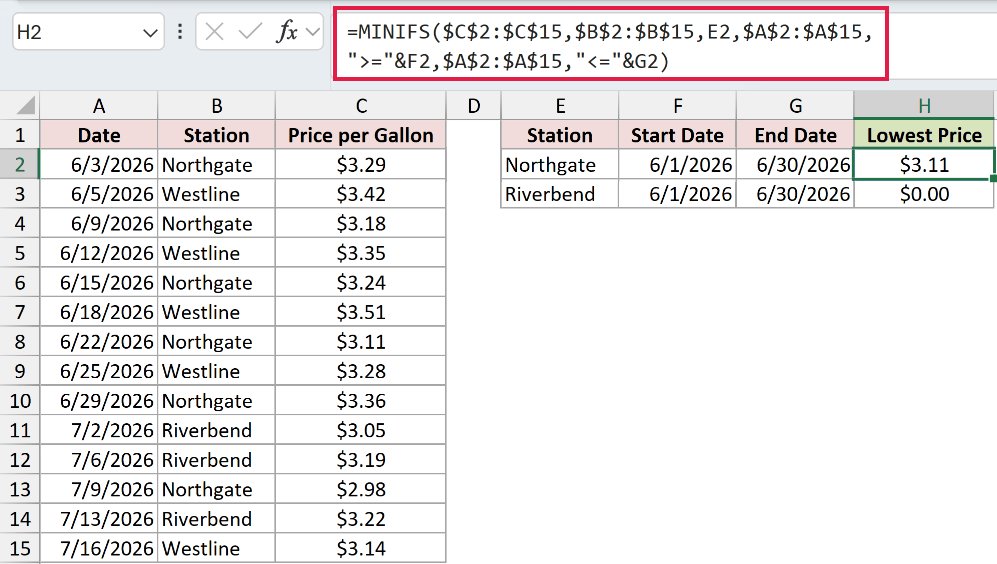
Task: Expand the Name Box dropdown arrow
Action: pos(150,32)
